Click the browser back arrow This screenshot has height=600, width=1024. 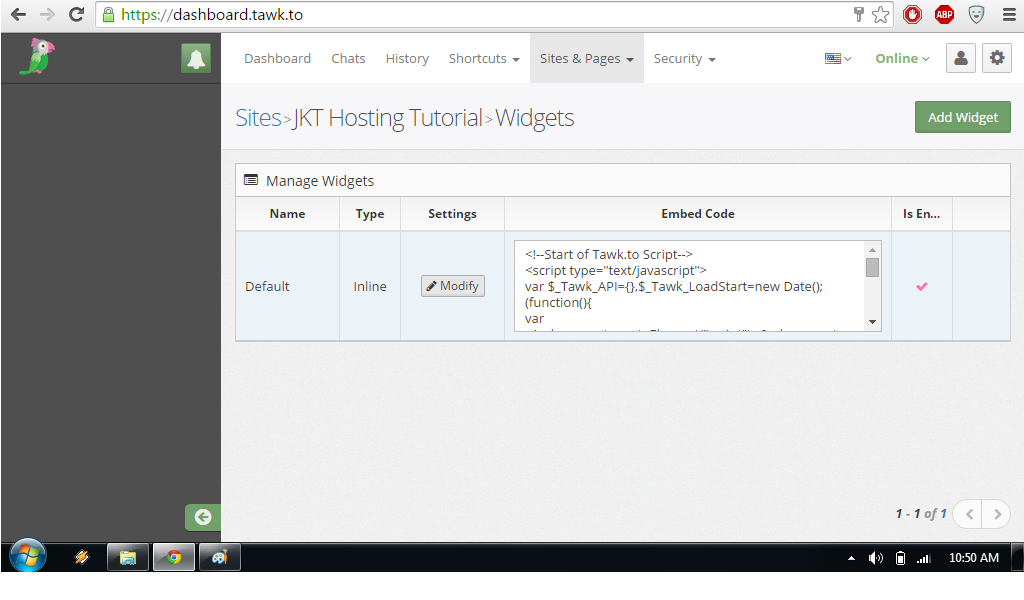click(18, 14)
